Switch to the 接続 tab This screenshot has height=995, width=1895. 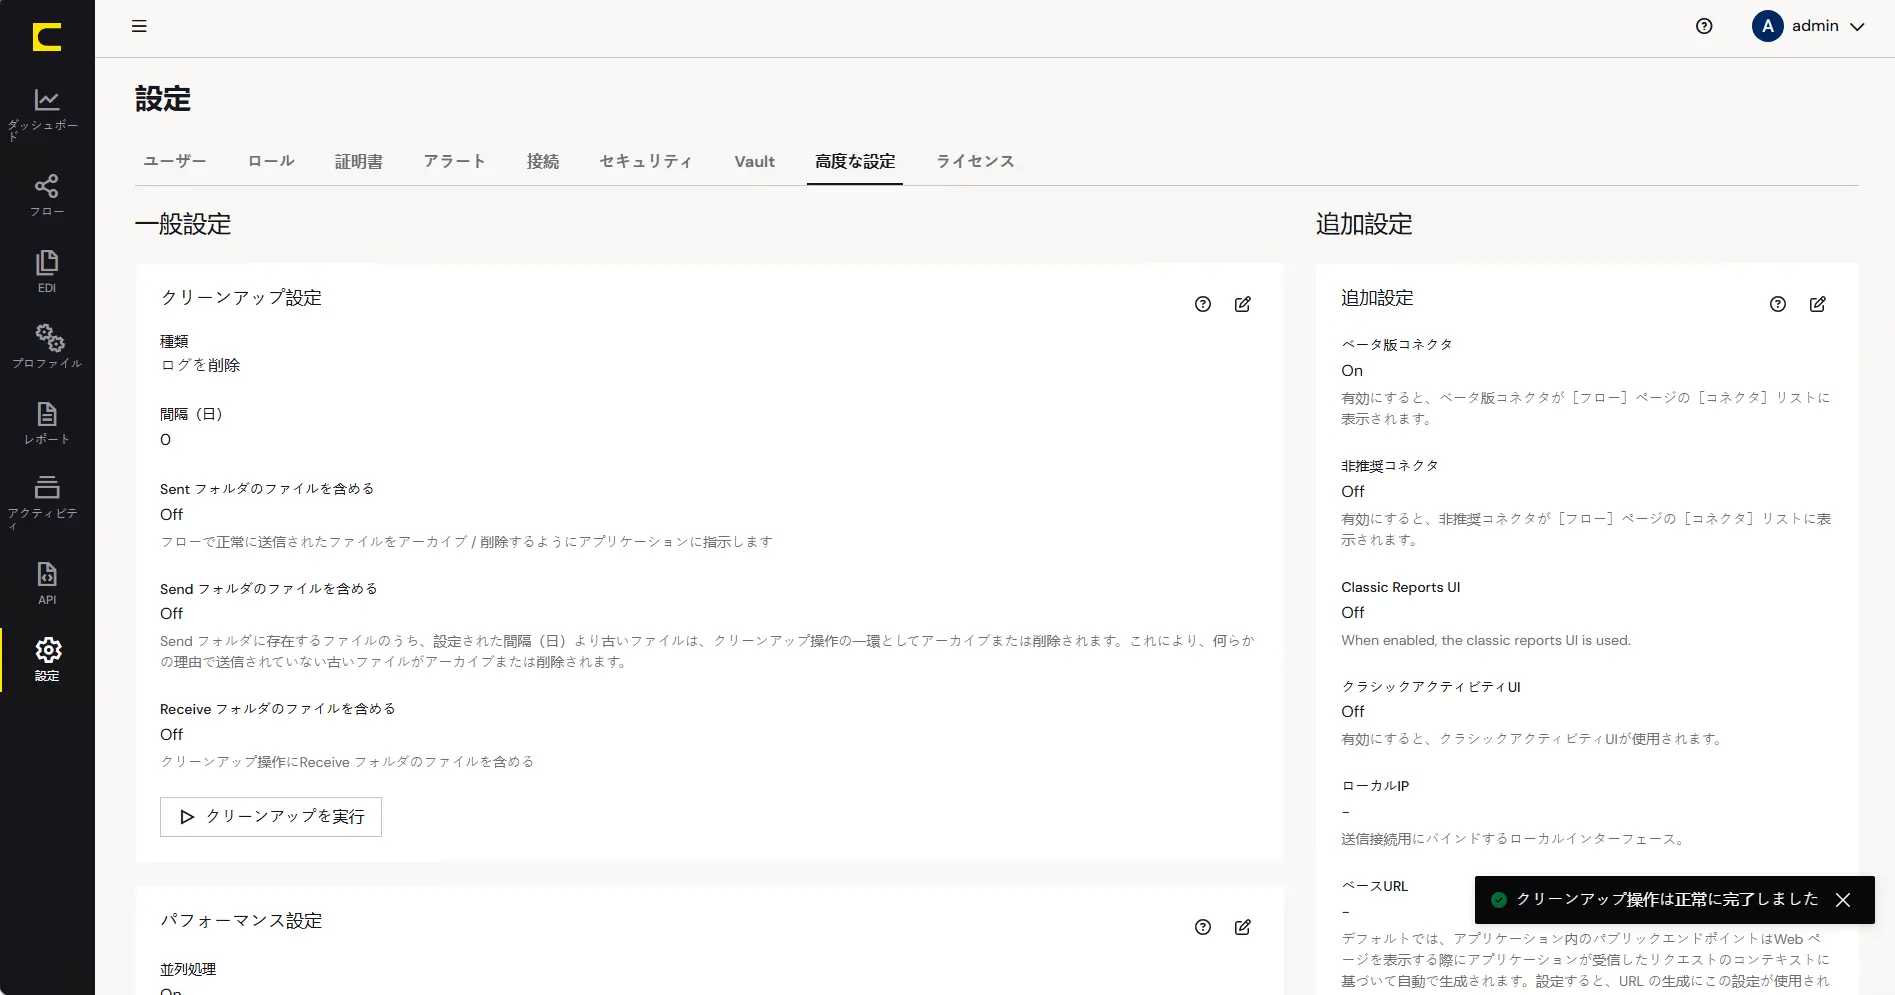[543, 161]
